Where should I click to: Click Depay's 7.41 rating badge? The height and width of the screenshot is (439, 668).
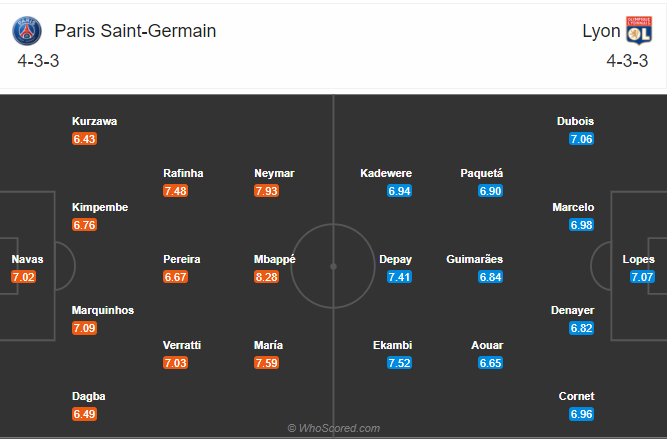coord(399,276)
